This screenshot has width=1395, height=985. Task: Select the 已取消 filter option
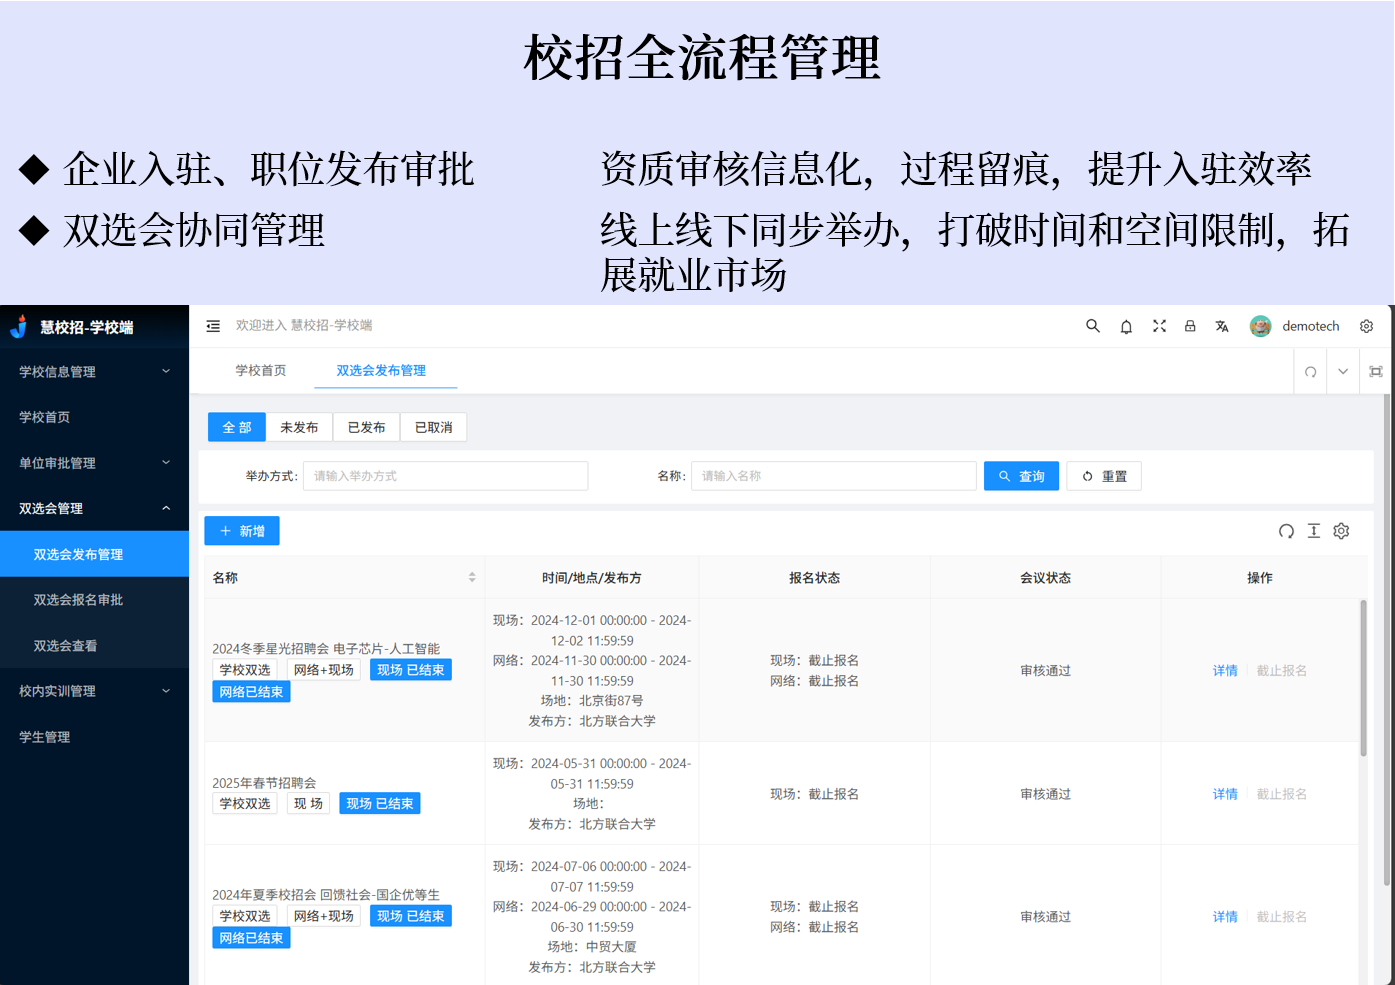click(x=433, y=427)
